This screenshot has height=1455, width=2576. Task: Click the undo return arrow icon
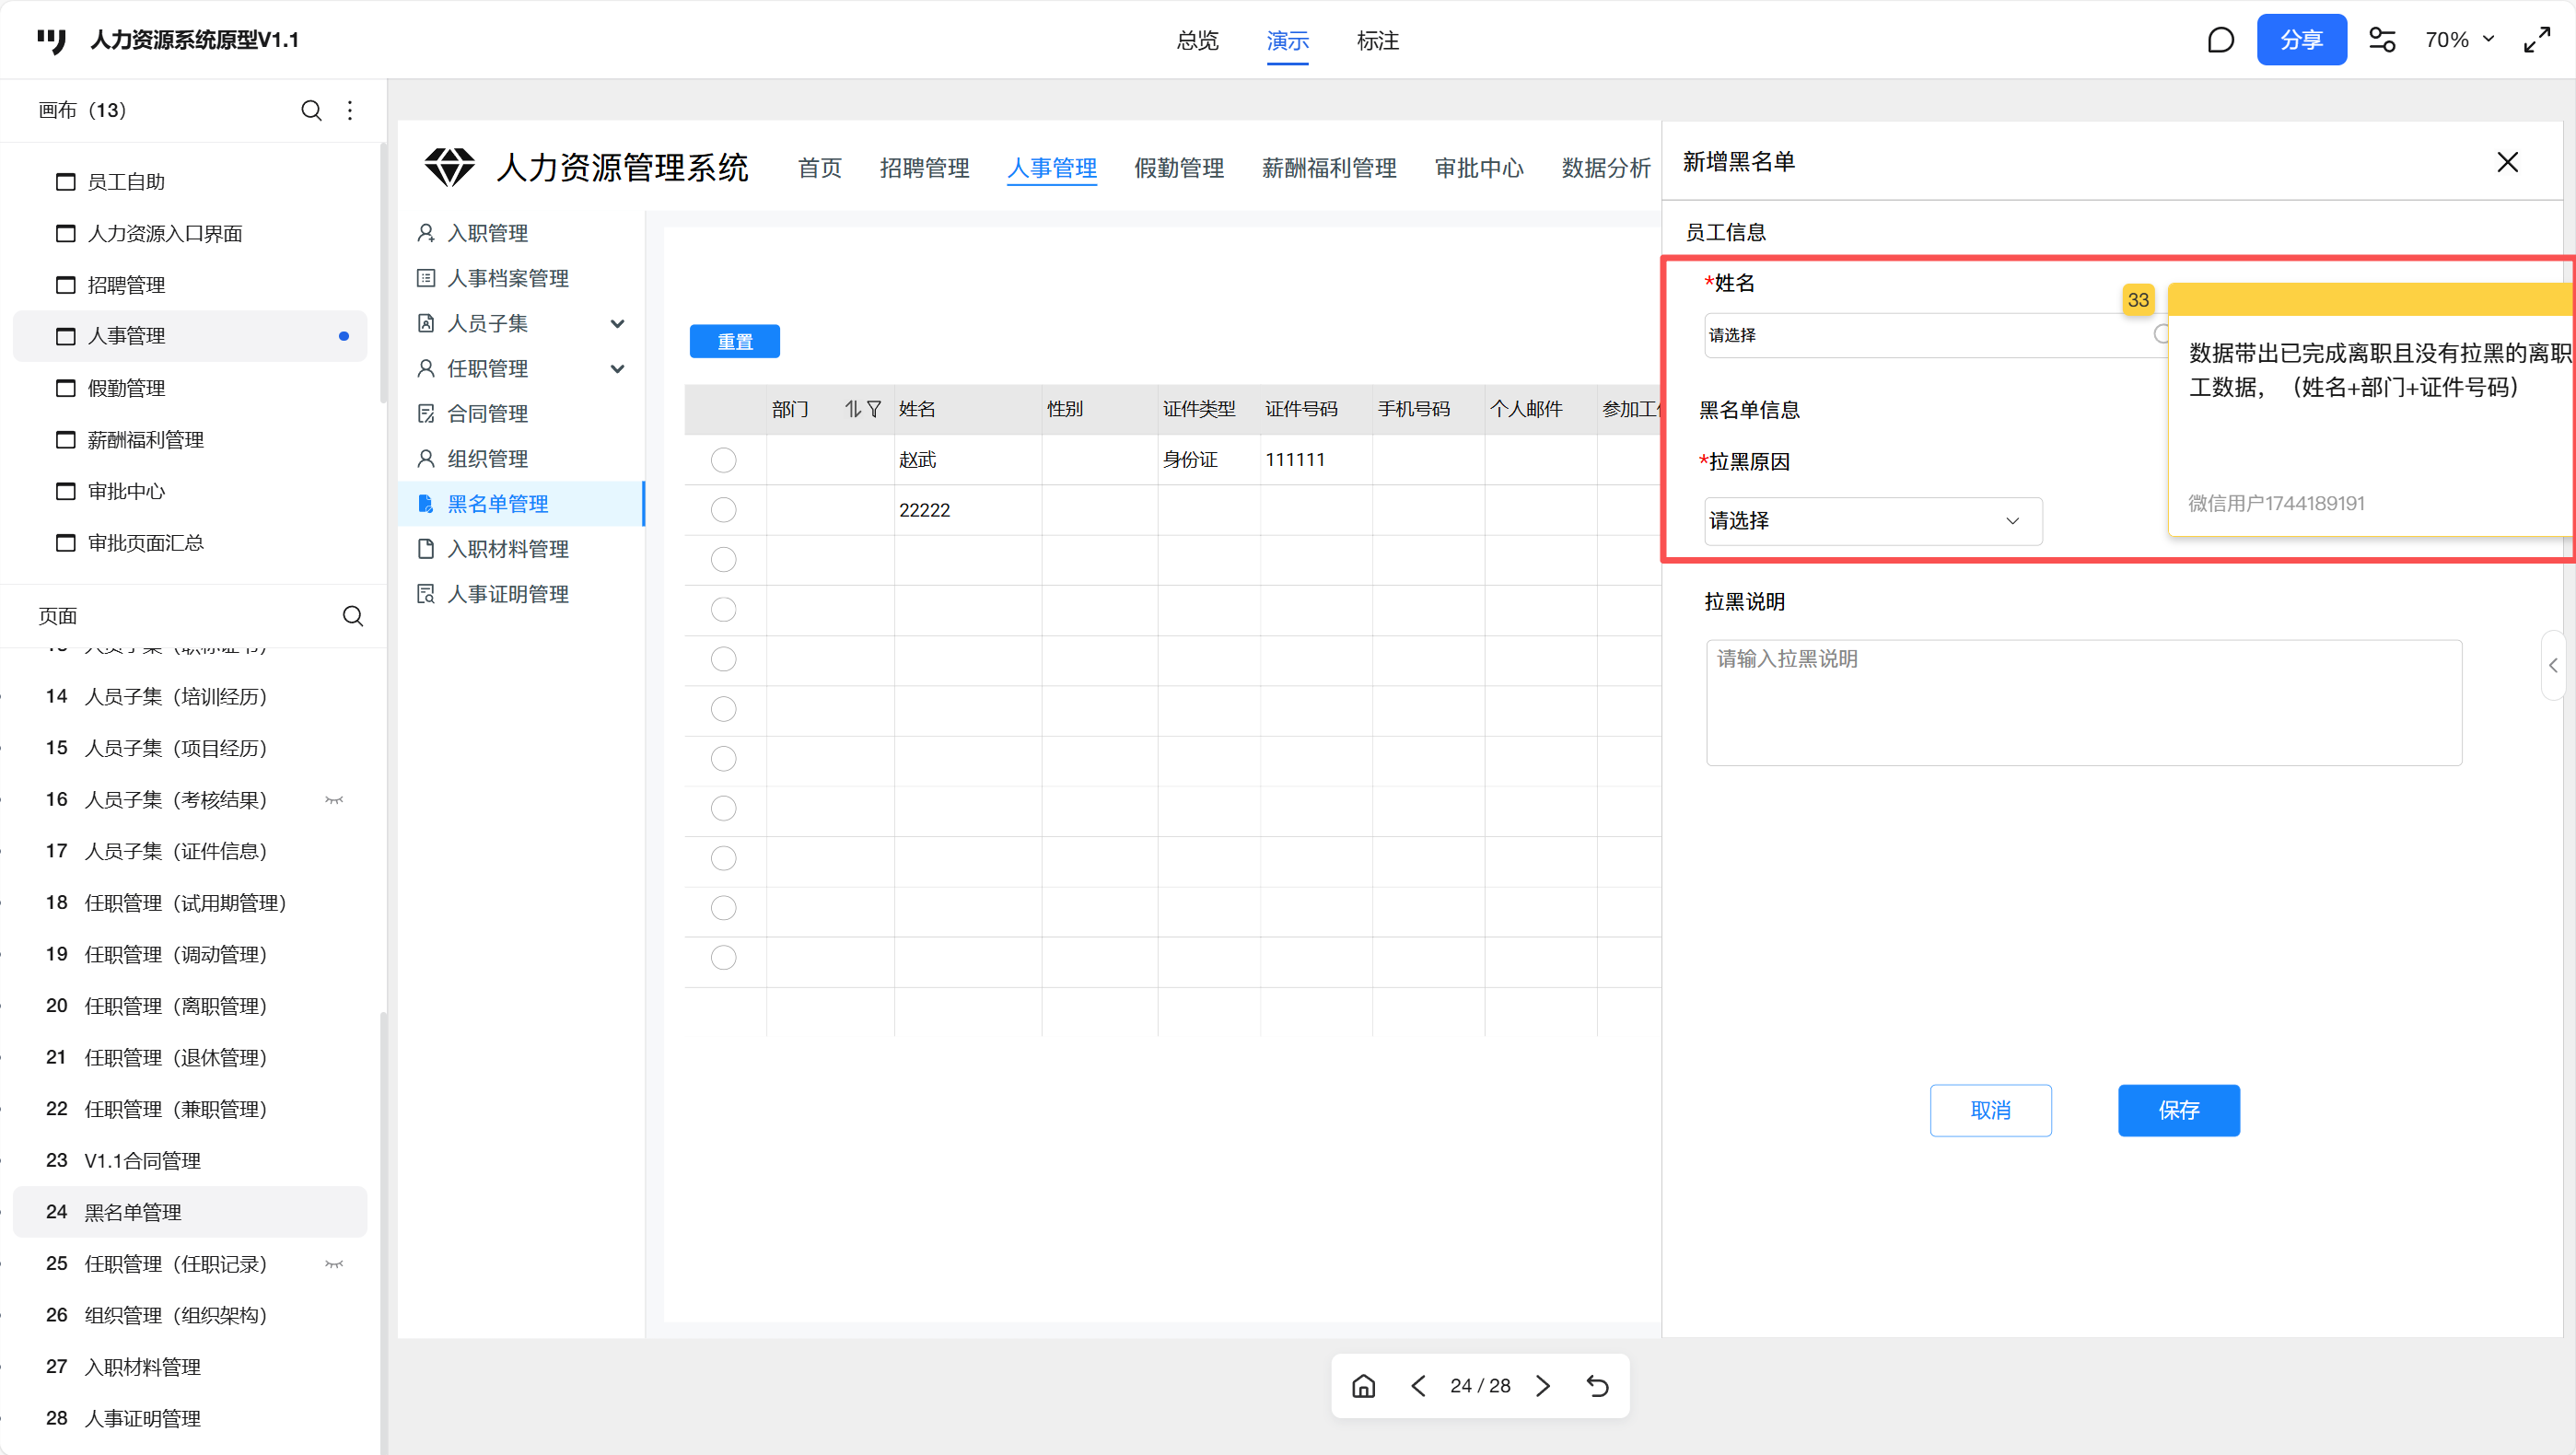(1597, 1385)
